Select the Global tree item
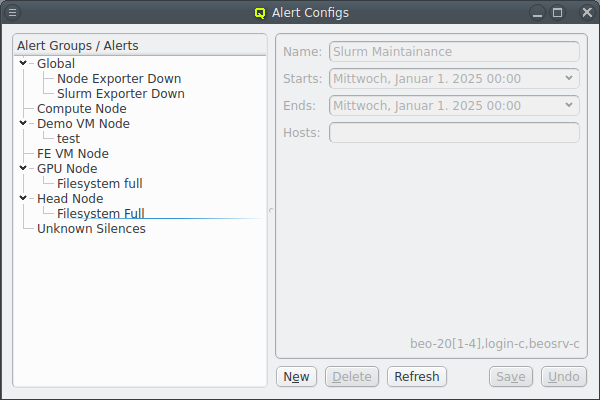Screen dimensions: 600x400 coord(56,64)
